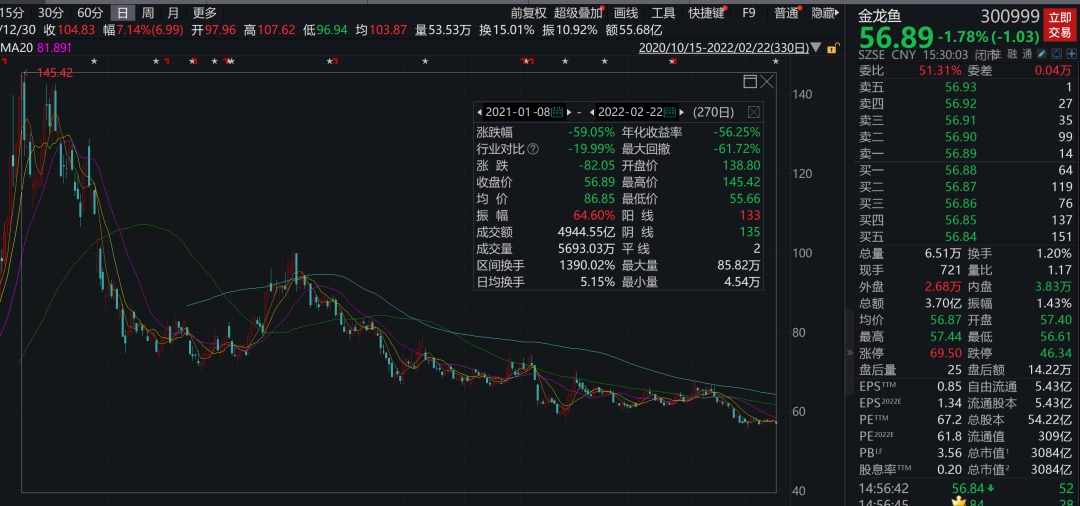
Task: Click the 14:56:42 trade tick row
Action: (966, 488)
